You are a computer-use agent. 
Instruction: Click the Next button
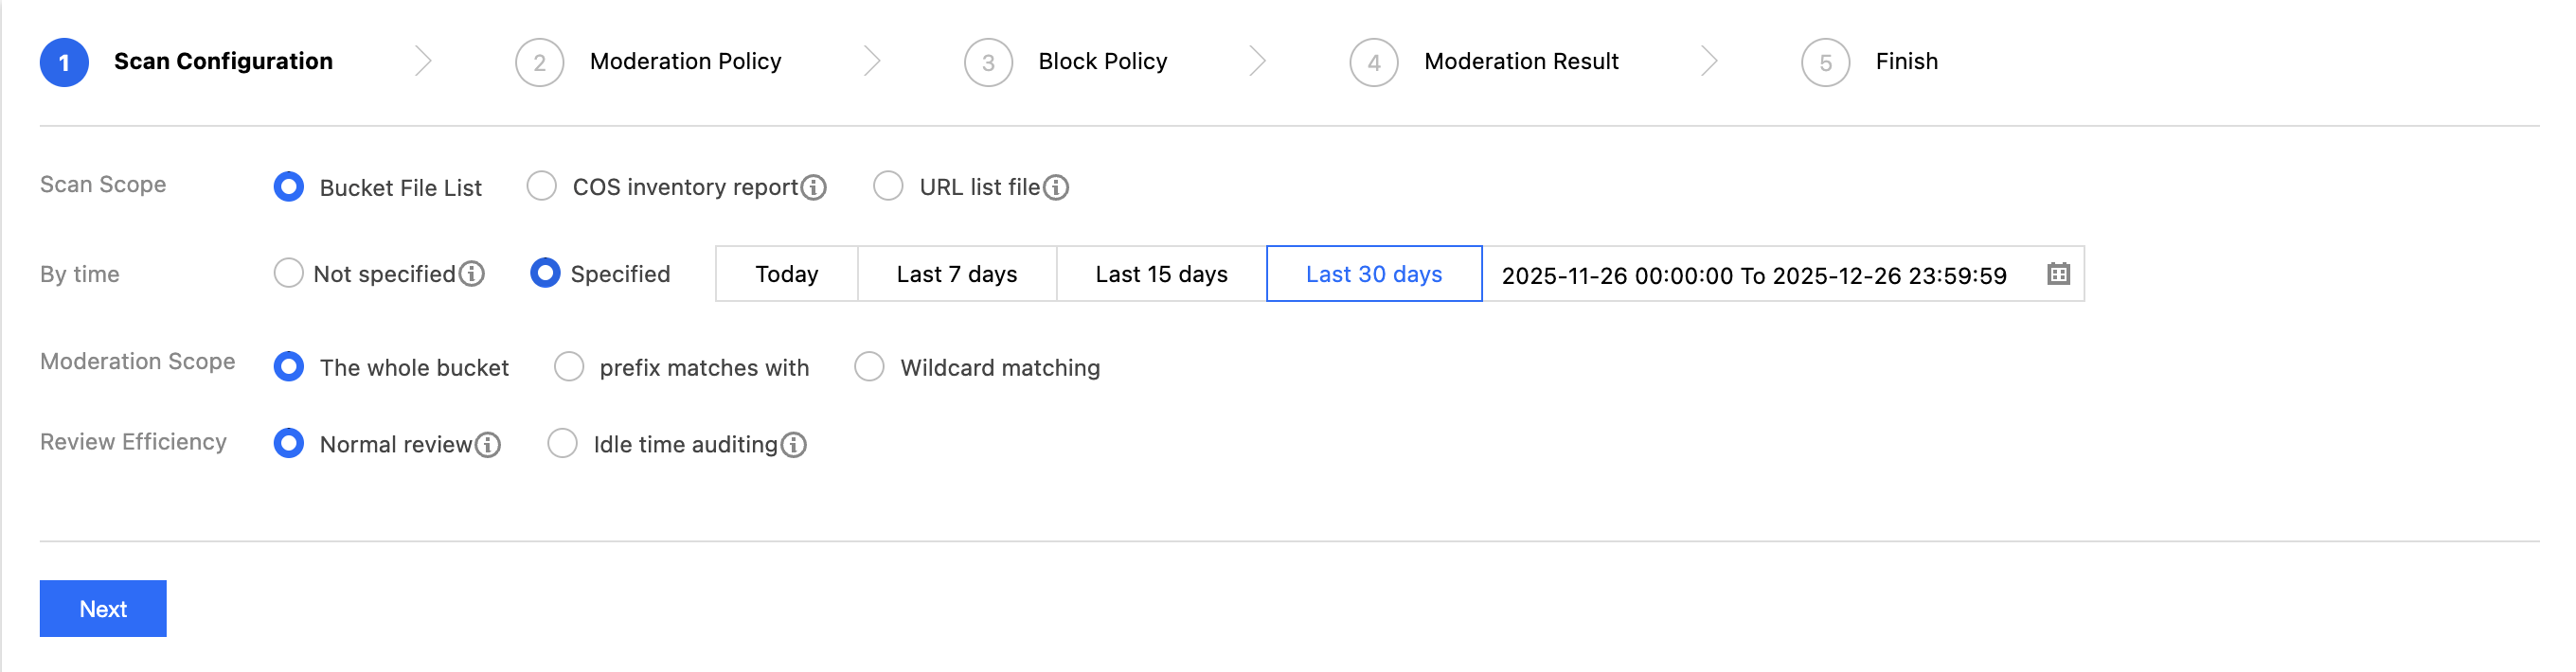(103, 608)
